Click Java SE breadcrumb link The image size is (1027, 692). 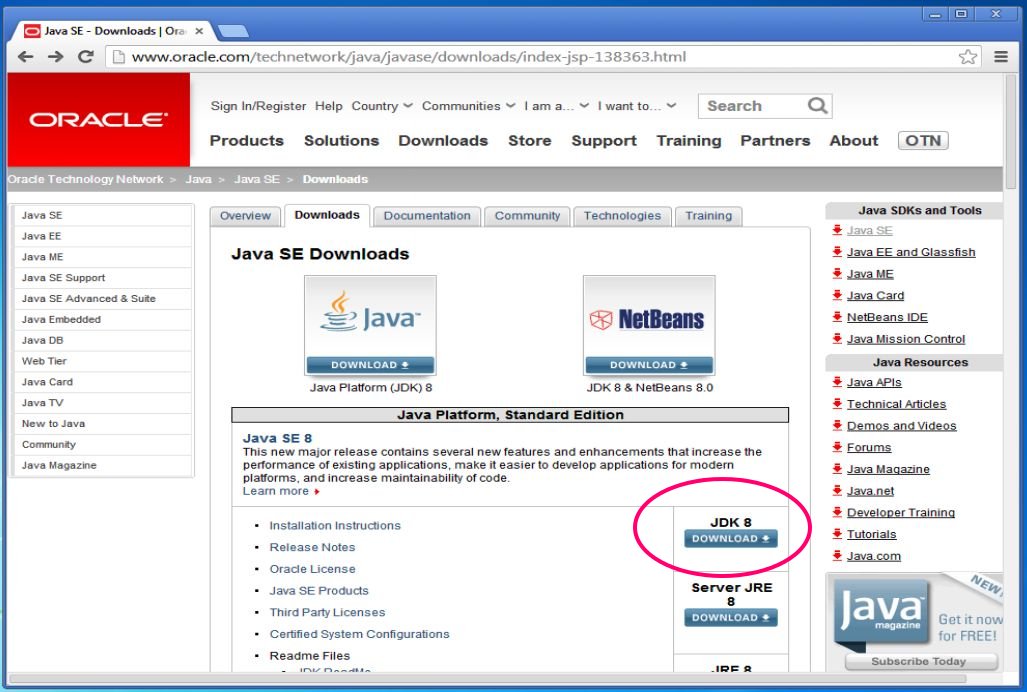click(256, 179)
